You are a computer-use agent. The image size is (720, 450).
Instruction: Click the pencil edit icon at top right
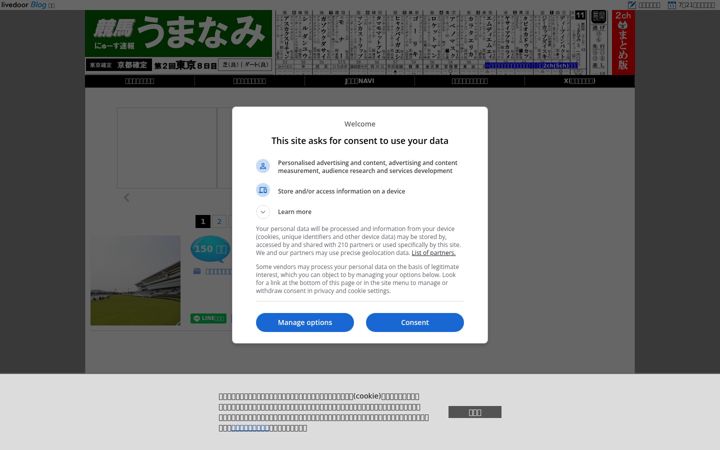coord(632,5)
